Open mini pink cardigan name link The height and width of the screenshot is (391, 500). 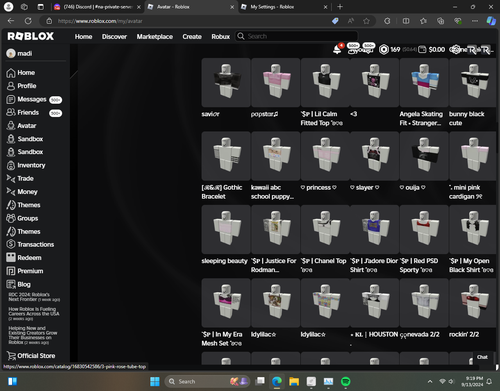(x=466, y=192)
